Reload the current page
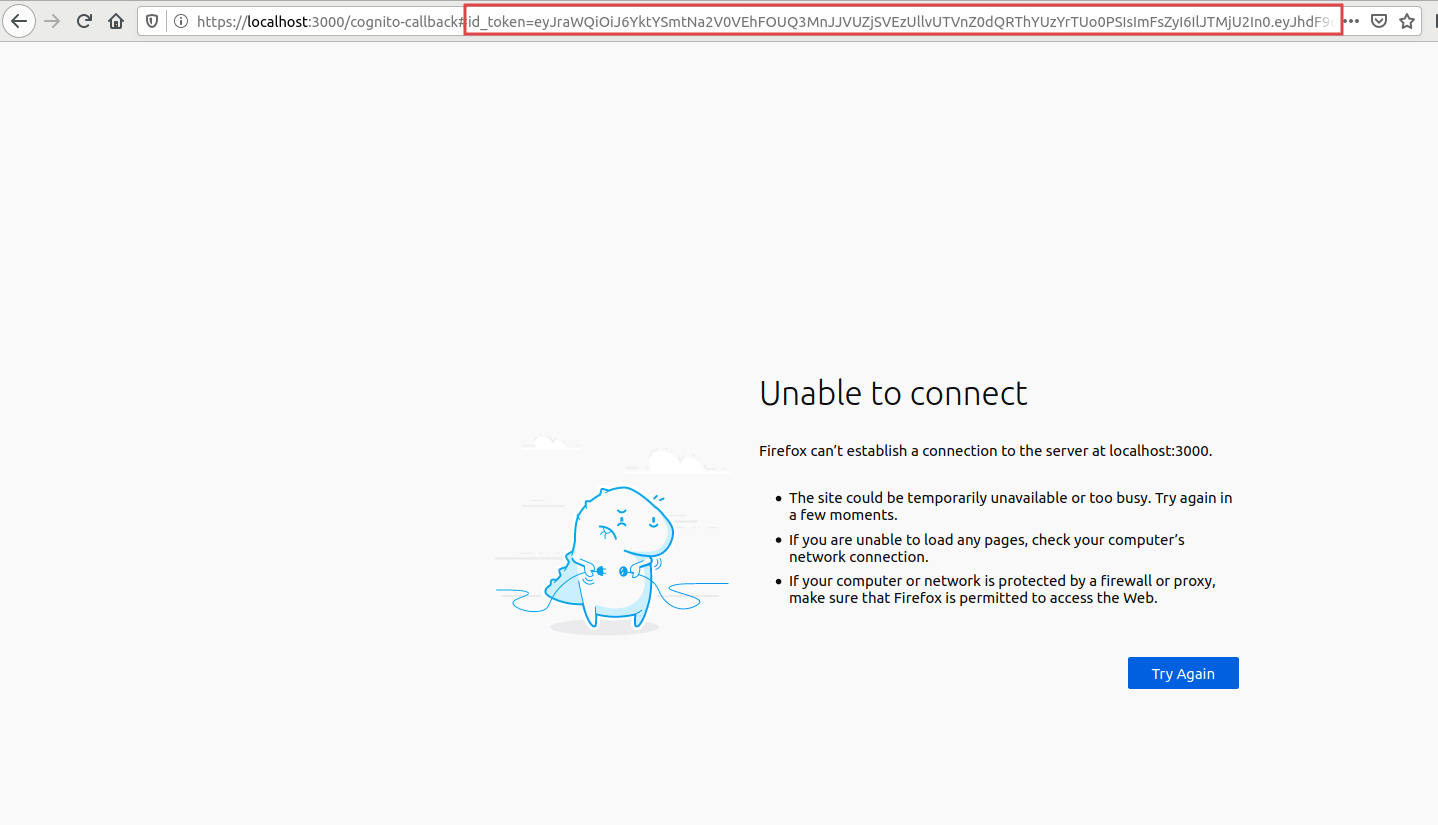 85,21
